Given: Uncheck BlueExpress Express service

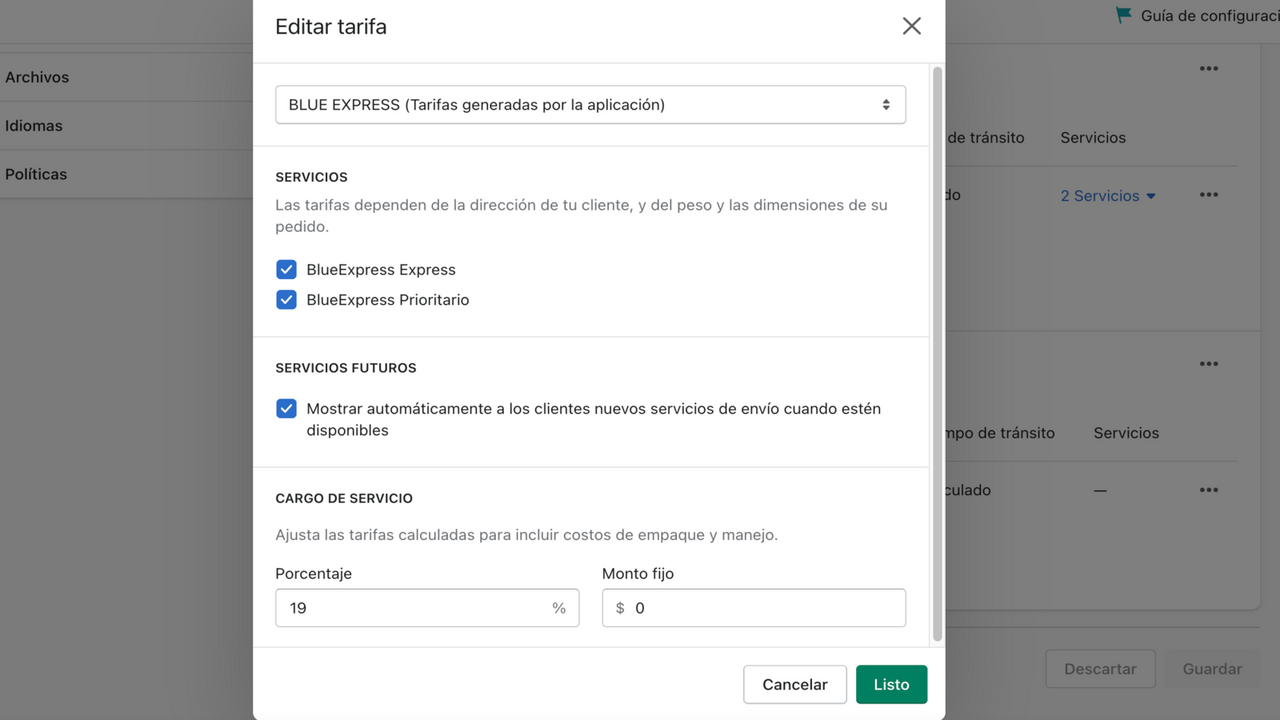Looking at the screenshot, I should (286, 270).
